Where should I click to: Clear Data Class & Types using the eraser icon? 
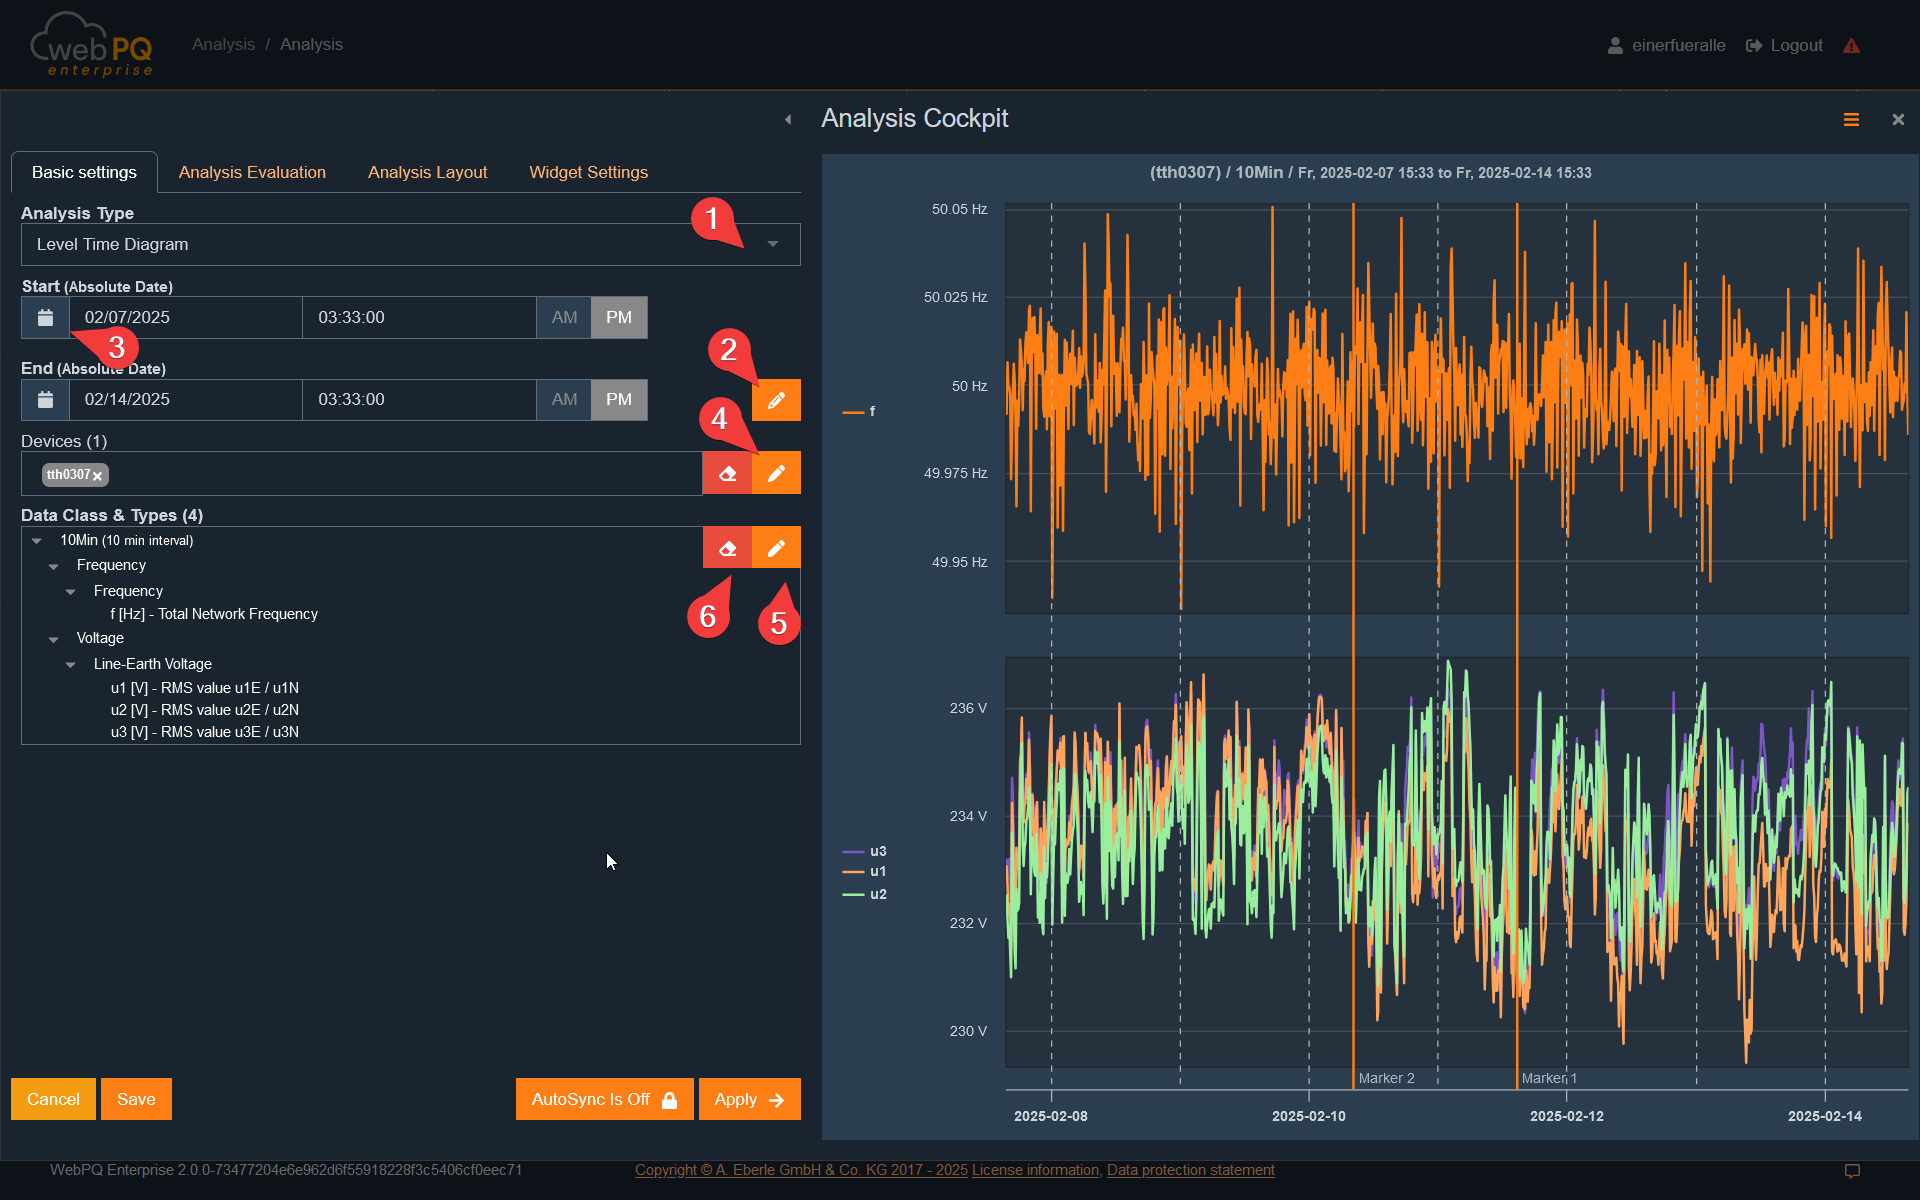727,547
